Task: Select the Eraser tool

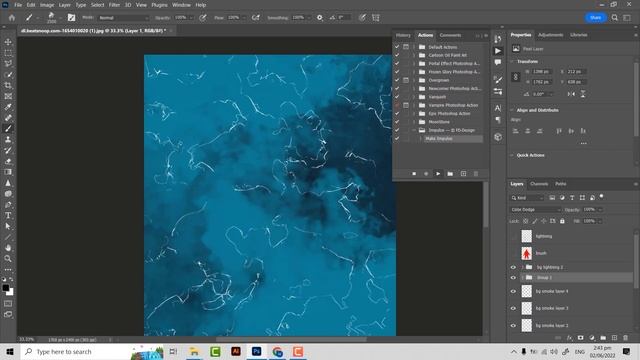Action: (x=8, y=161)
